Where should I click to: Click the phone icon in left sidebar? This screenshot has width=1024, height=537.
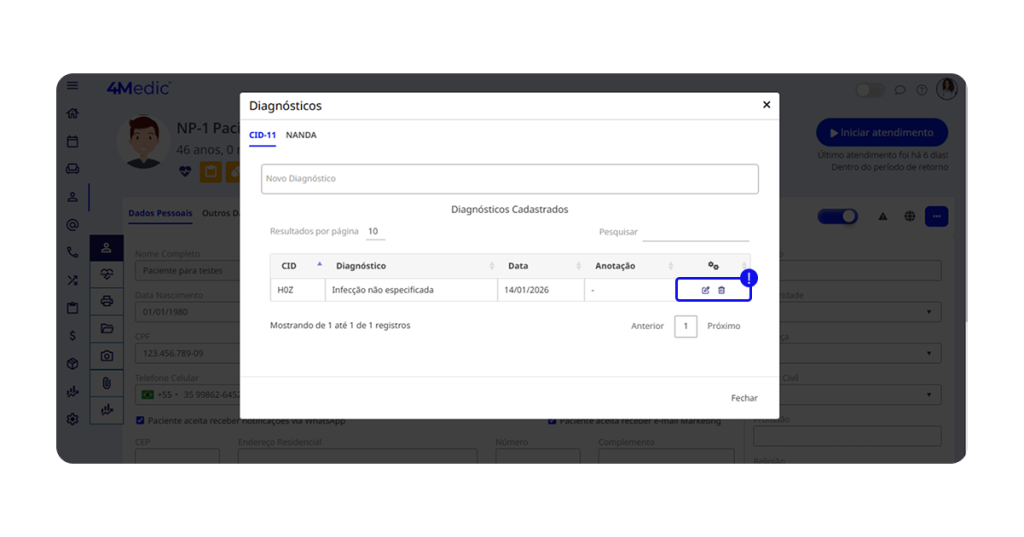[x=72, y=253]
